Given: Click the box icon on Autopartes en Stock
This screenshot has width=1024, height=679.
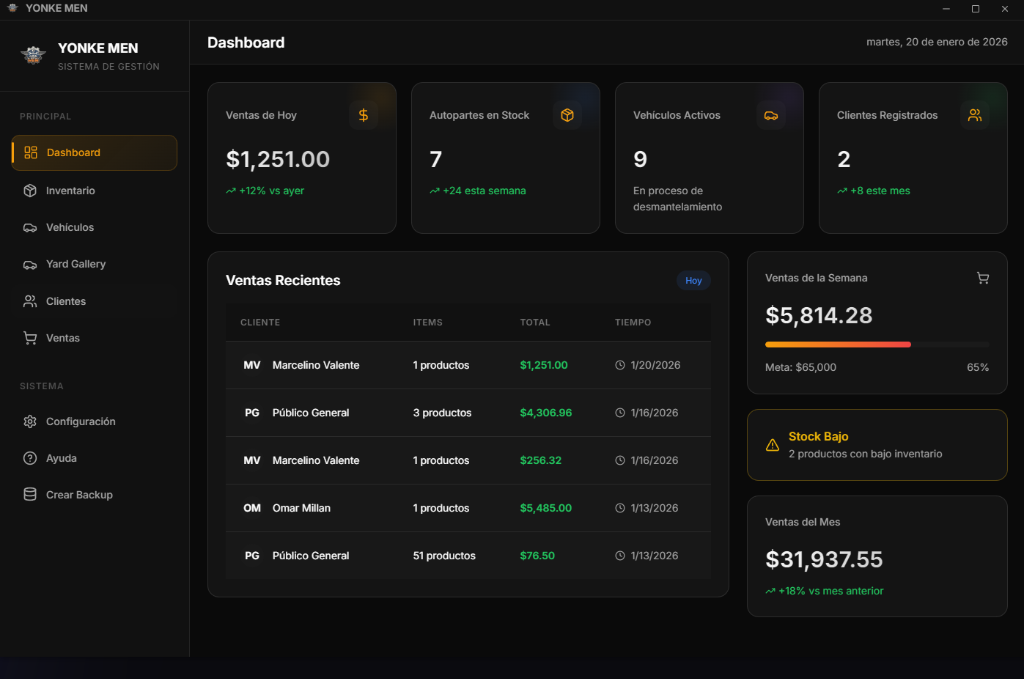Looking at the screenshot, I should coord(567,115).
